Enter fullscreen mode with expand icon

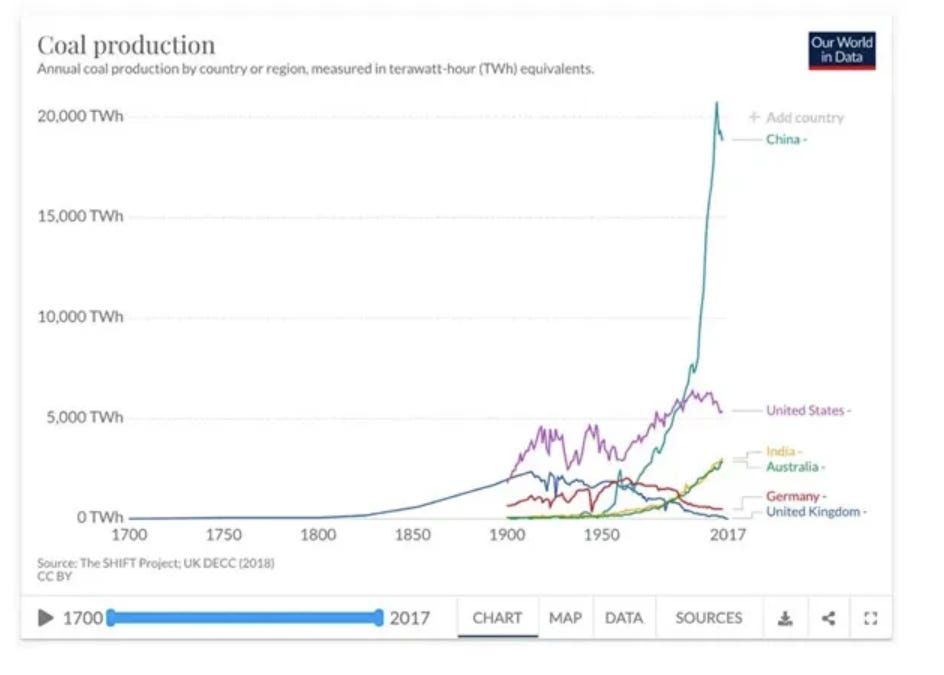point(871,618)
